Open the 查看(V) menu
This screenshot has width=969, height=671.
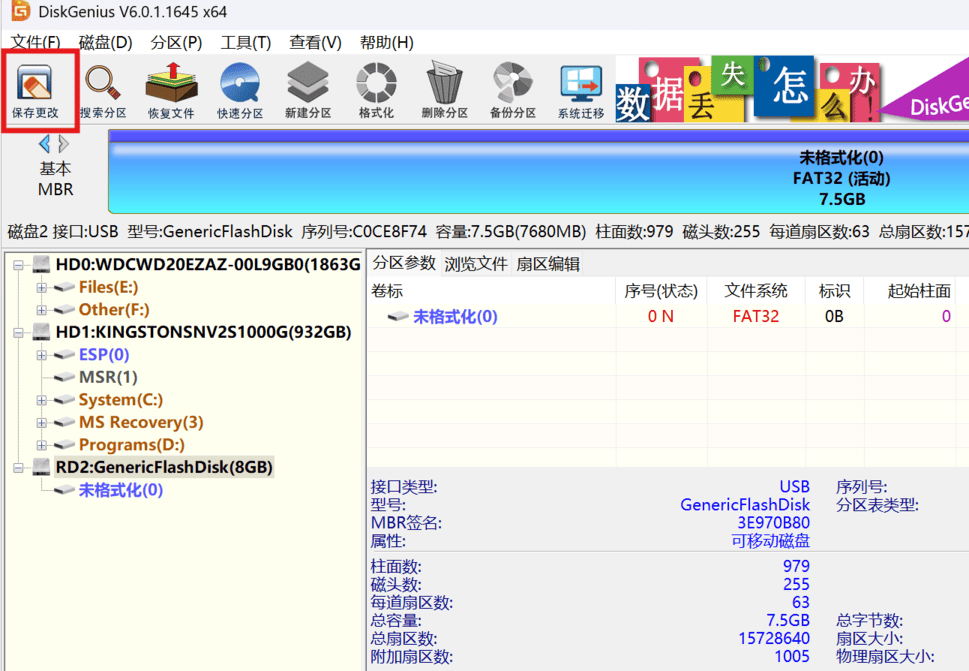pyautogui.click(x=315, y=43)
